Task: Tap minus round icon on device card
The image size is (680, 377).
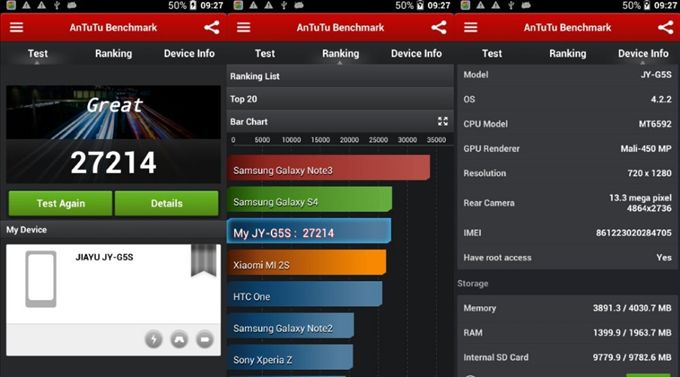Action: [x=205, y=339]
